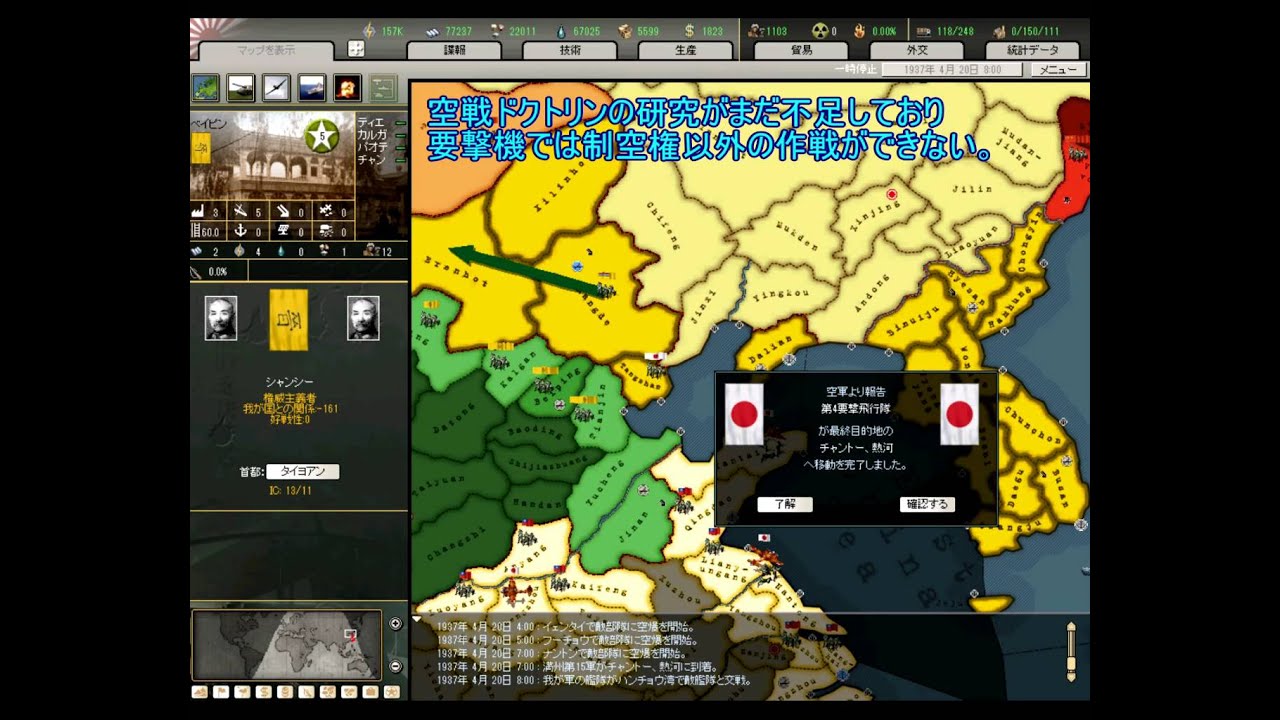Click the money dollar icon showing 1823
Screen dimensions: 1280x720
pyautogui.click(x=689, y=31)
